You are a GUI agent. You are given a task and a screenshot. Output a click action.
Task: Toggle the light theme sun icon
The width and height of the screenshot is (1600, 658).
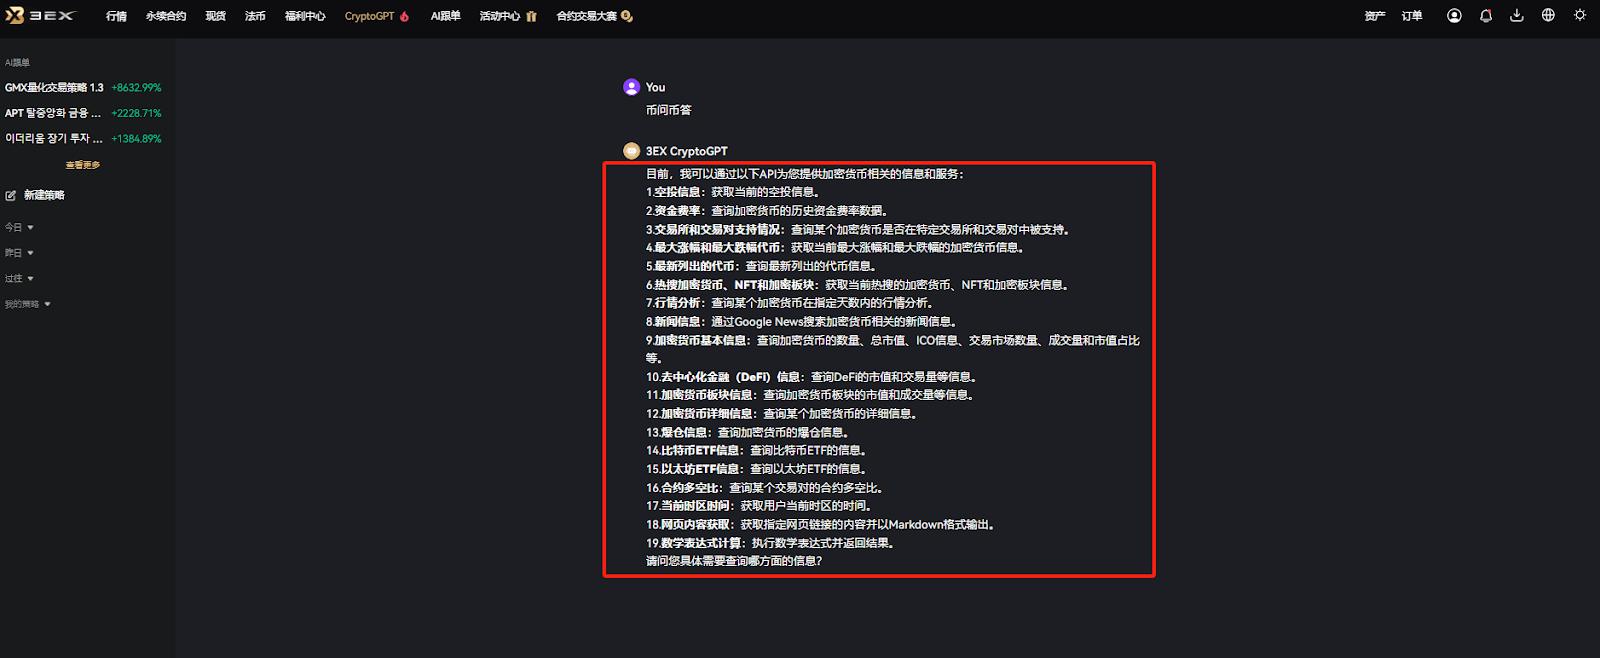[1580, 16]
